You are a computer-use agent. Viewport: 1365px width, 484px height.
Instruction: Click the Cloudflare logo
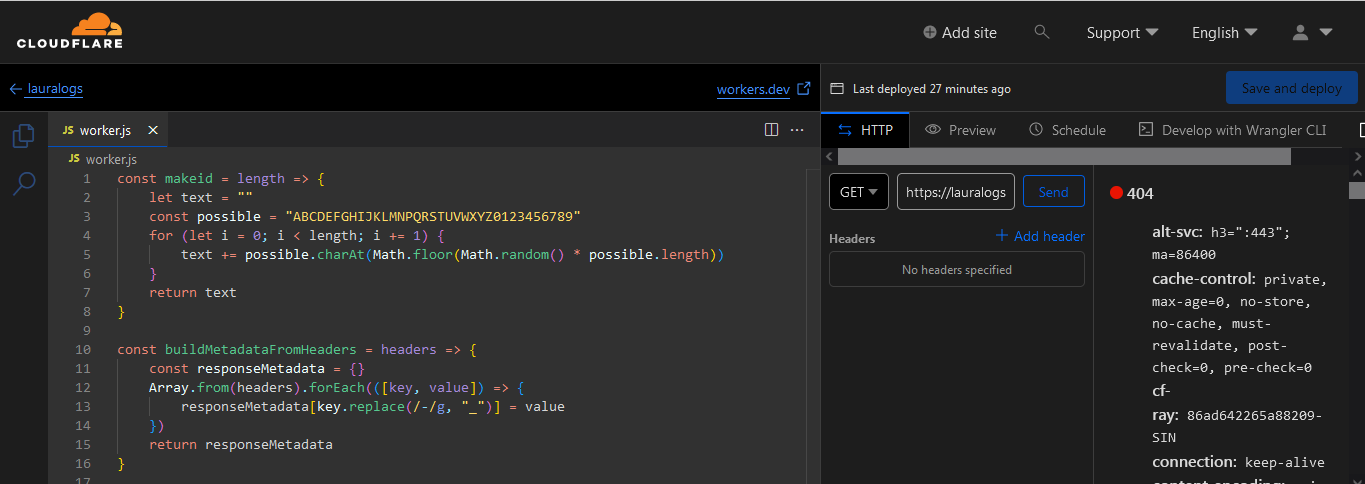pos(69,31)
